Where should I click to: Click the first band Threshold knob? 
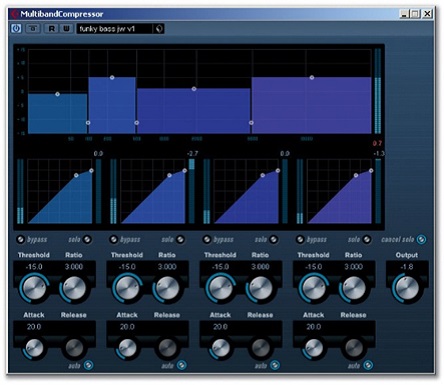click(34, 288)
